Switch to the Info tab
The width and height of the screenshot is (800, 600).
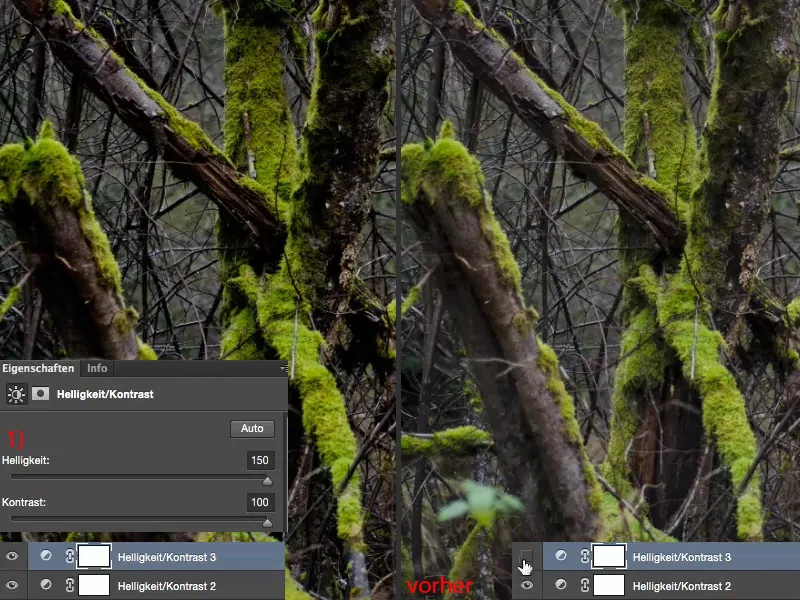[97, 368]
